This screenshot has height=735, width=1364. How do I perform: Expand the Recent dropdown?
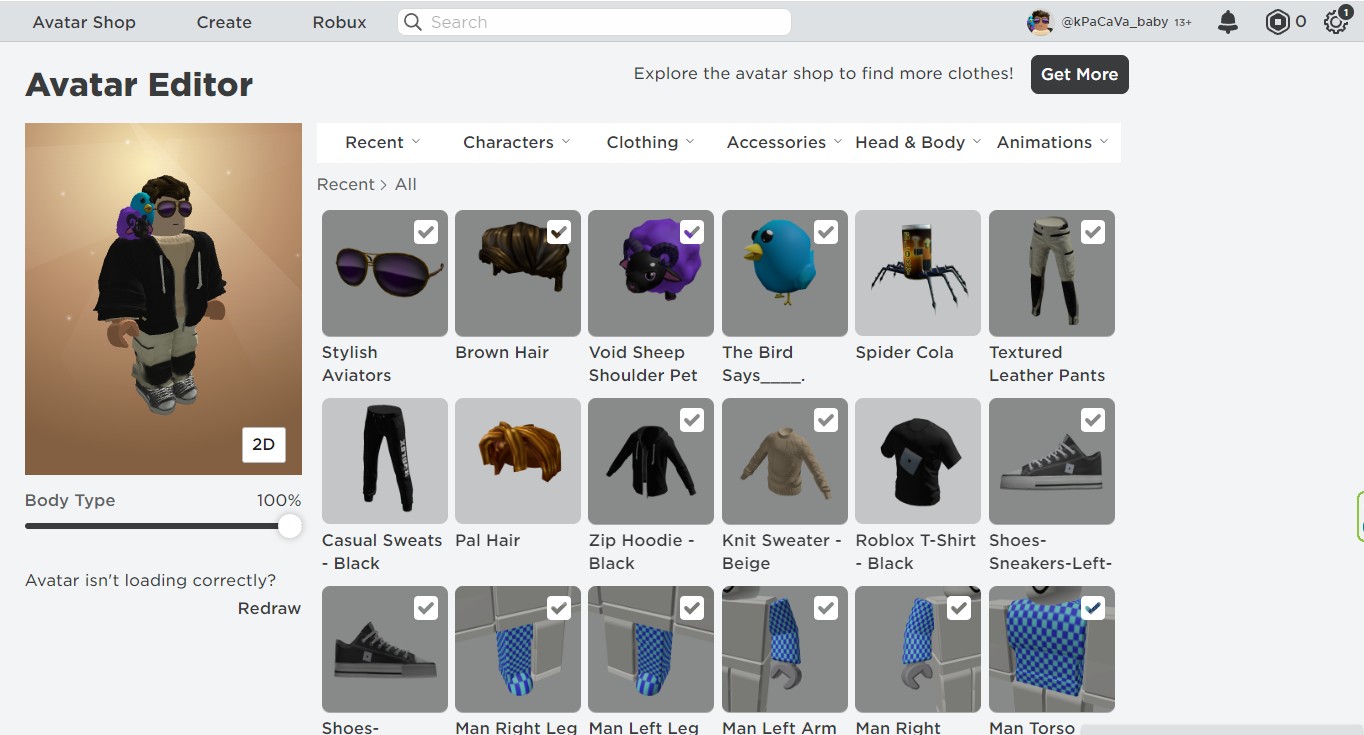(383, 142)
